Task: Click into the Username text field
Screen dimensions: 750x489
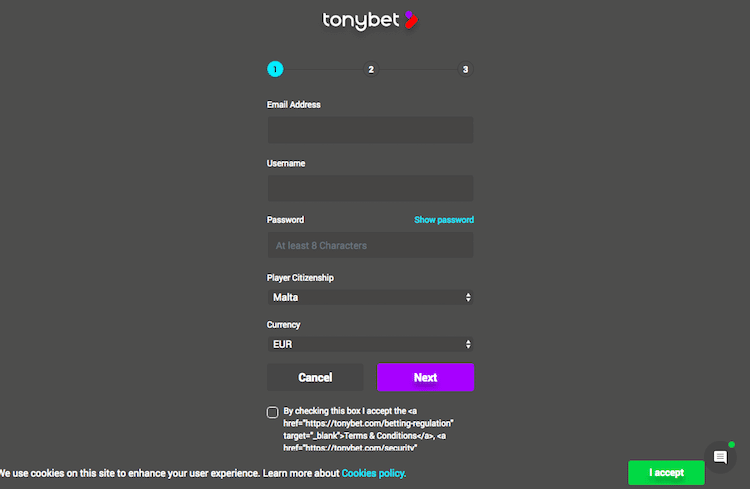Action: (x=370, y=188)
